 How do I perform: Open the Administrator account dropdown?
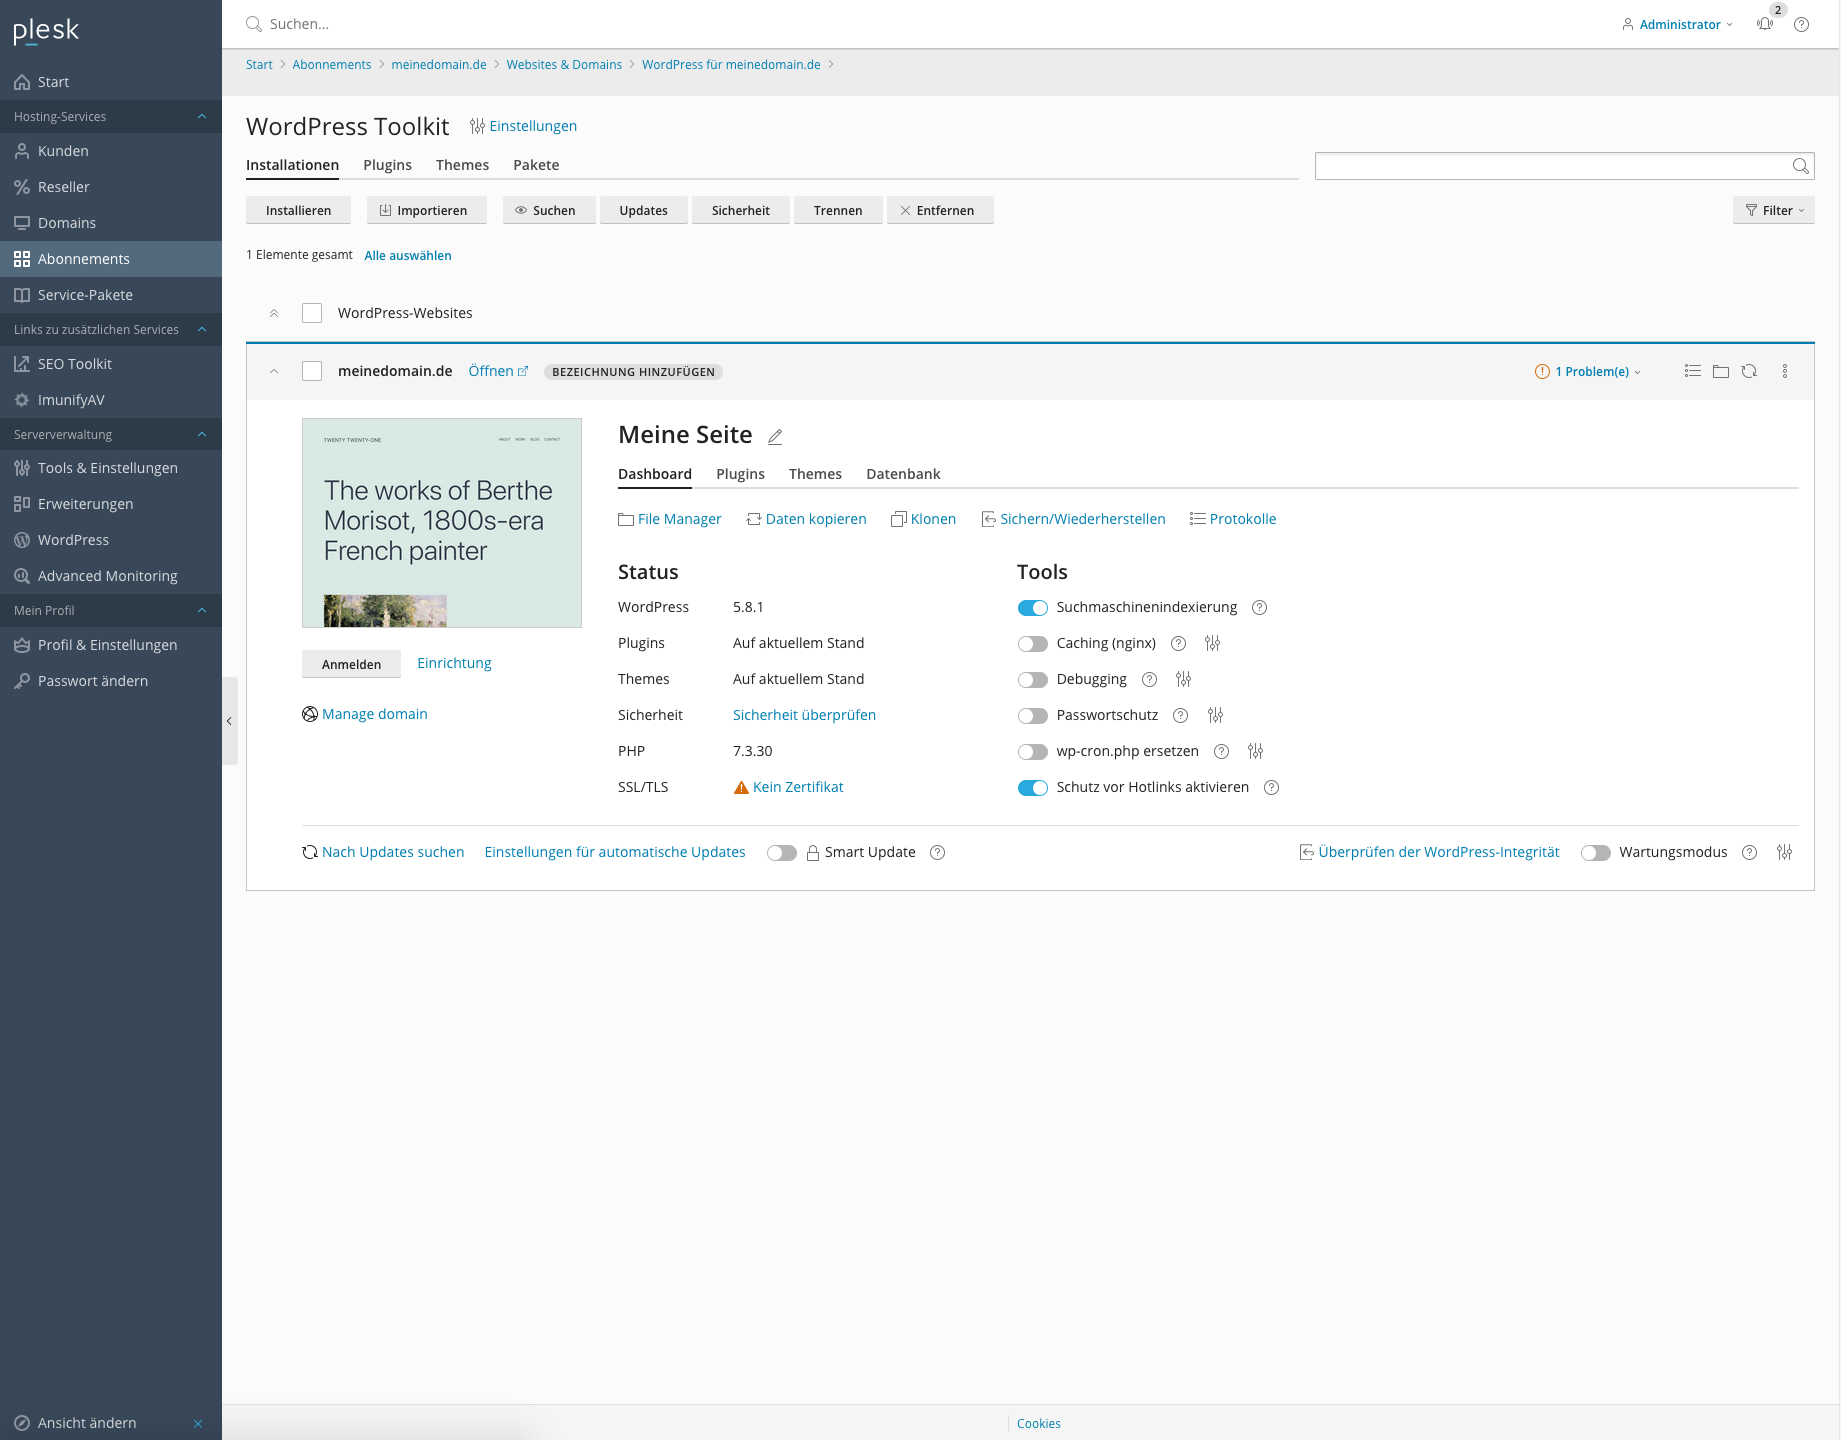click(1677, 24)
